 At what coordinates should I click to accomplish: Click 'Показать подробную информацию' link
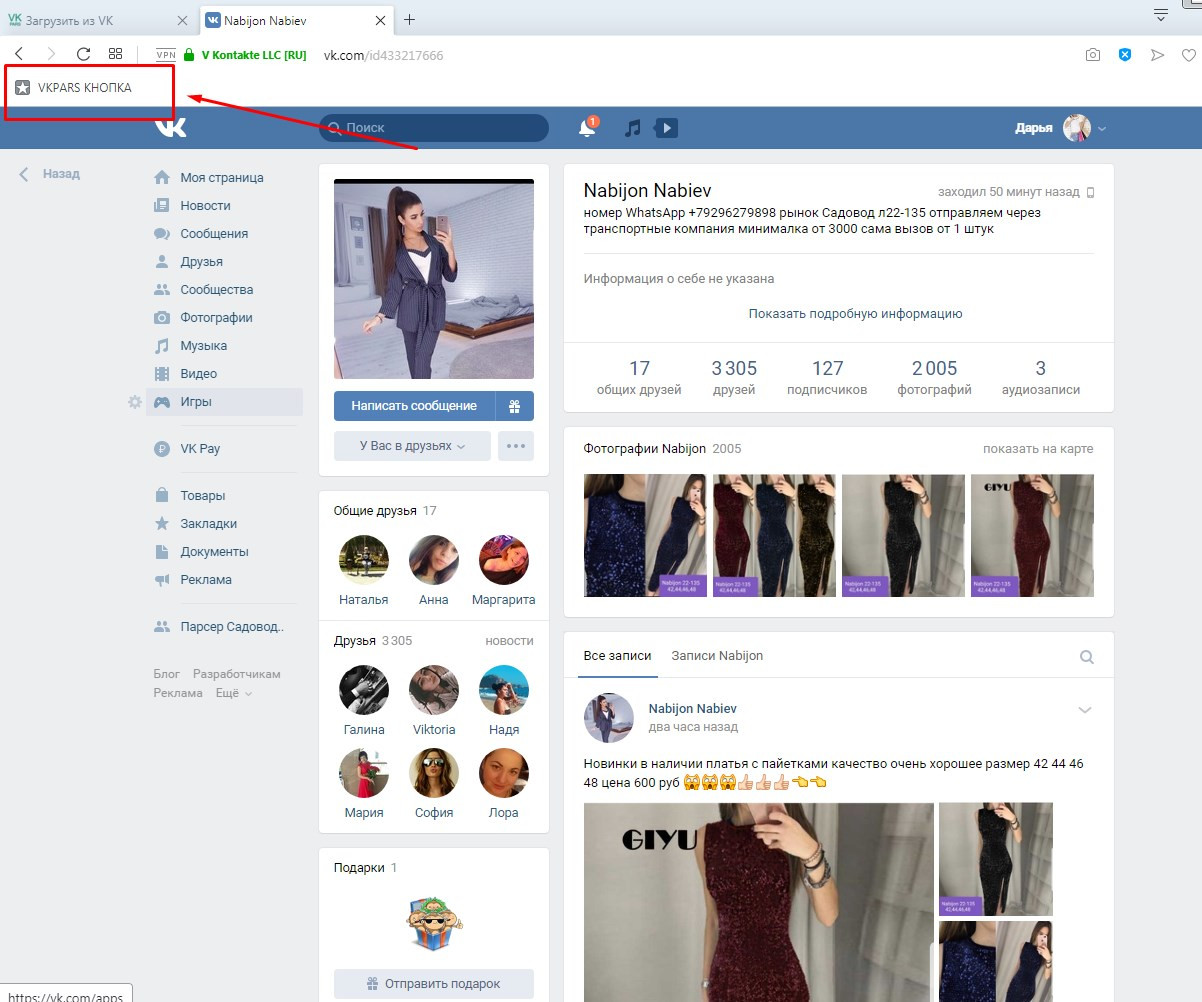[x=855, y=314]
